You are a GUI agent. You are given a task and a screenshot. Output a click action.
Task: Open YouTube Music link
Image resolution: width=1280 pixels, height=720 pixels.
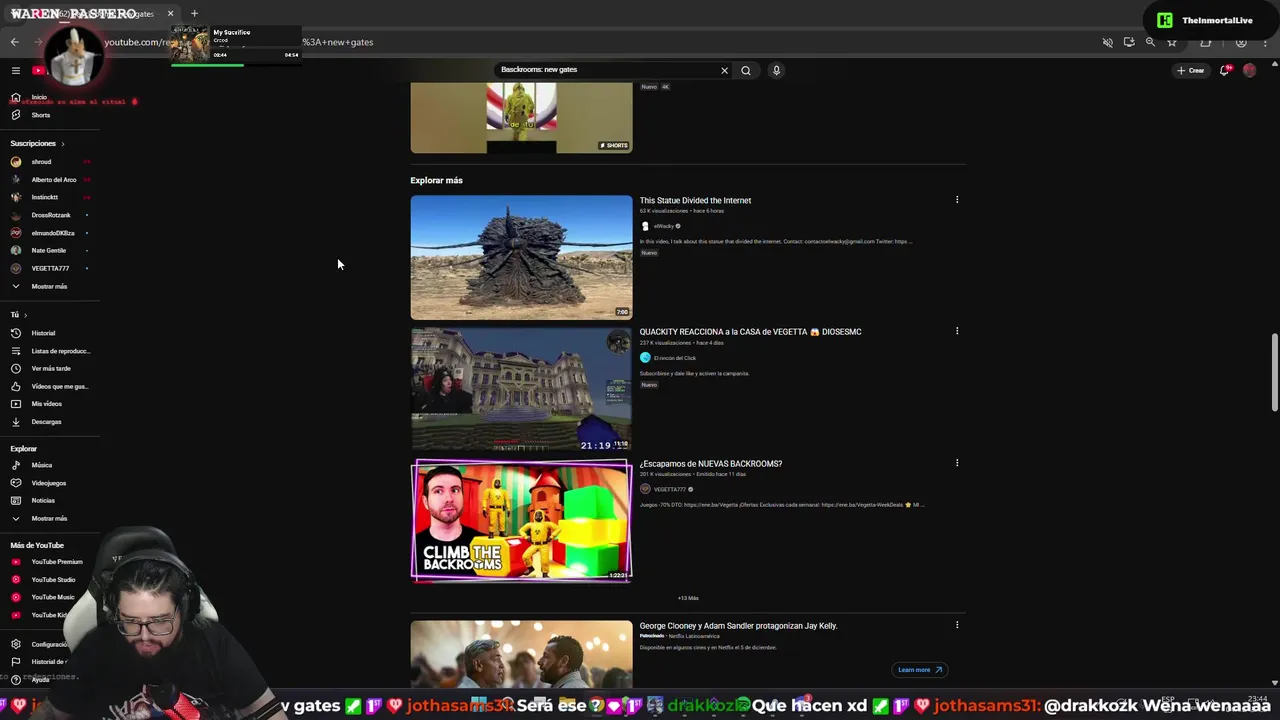click(x=53, y=597)
